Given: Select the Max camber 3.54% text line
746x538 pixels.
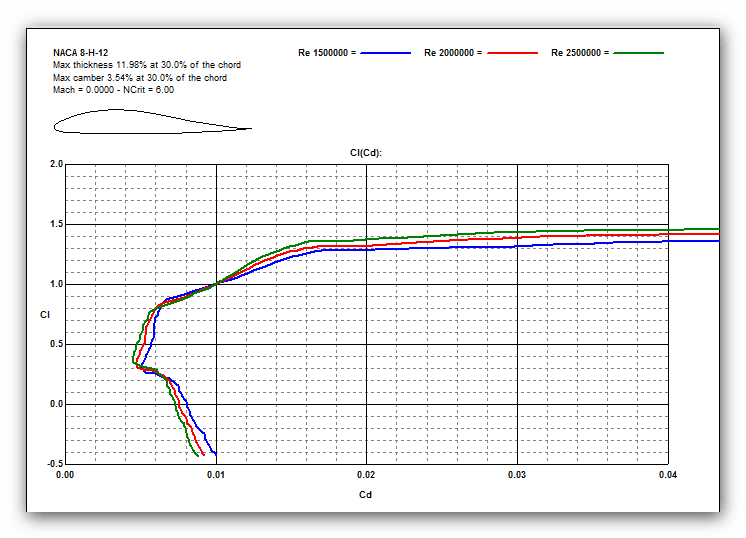Looking at the screenshot, I should (x=140, y=78).
